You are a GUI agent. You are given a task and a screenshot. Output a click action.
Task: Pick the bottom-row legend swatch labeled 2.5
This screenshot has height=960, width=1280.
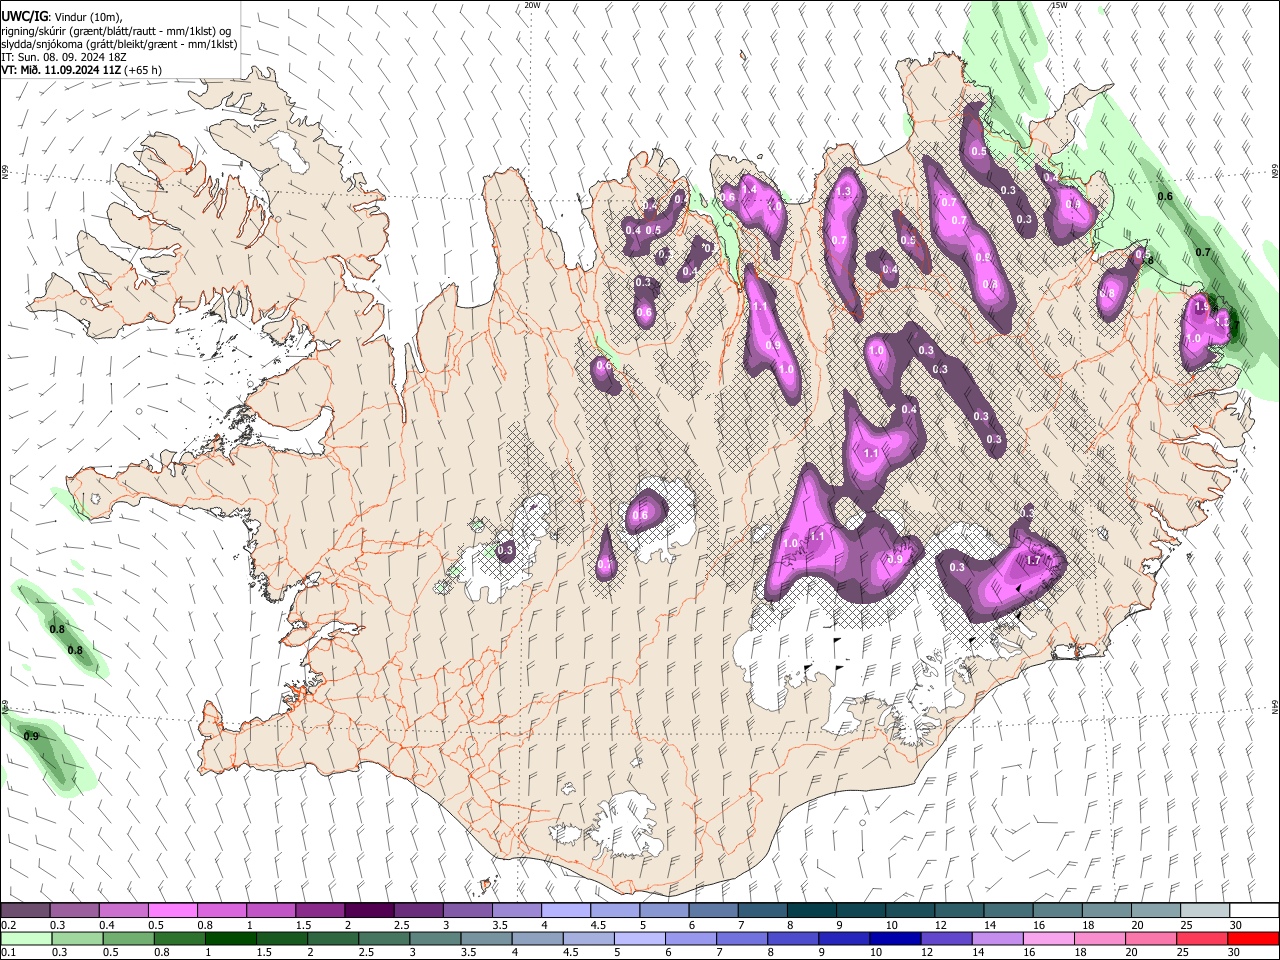[x=383, y=938]
